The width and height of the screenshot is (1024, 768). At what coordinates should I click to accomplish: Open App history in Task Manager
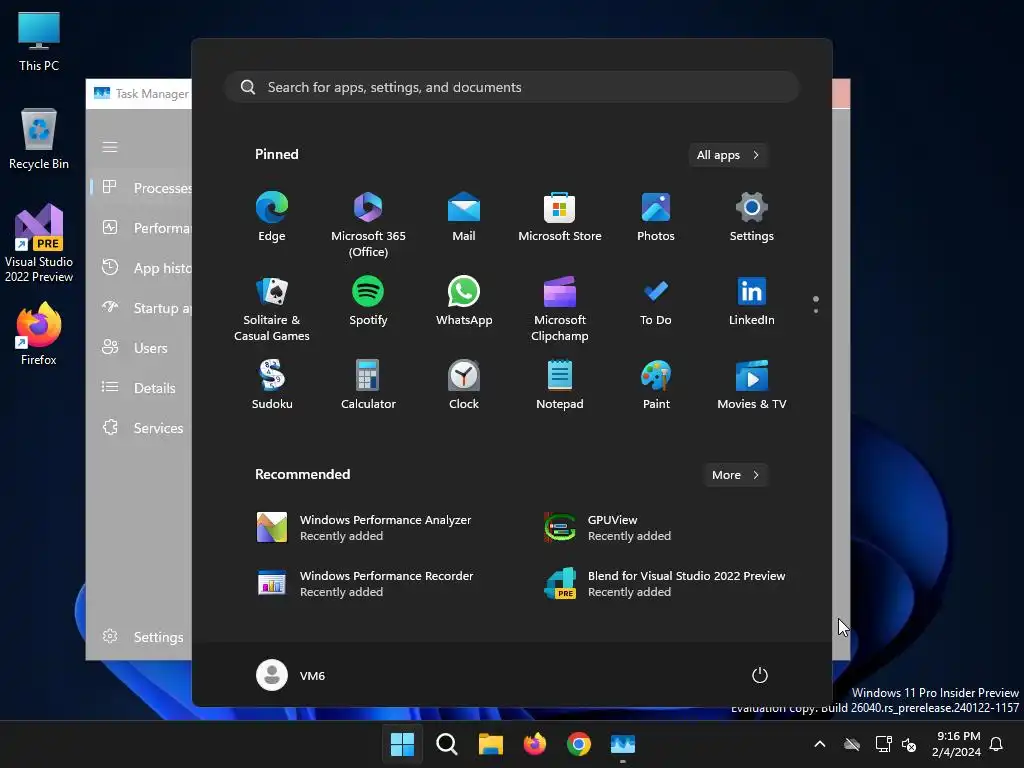141,268
